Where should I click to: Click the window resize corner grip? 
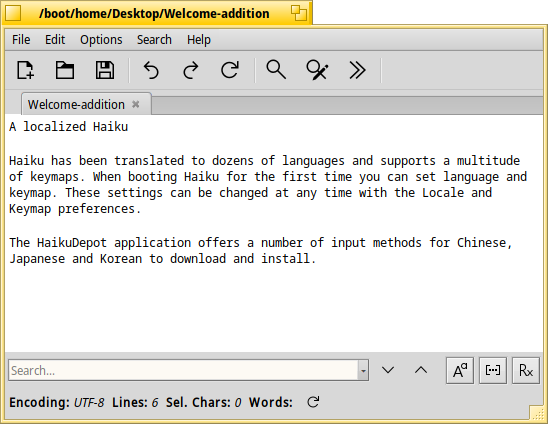tap(536, 413)
